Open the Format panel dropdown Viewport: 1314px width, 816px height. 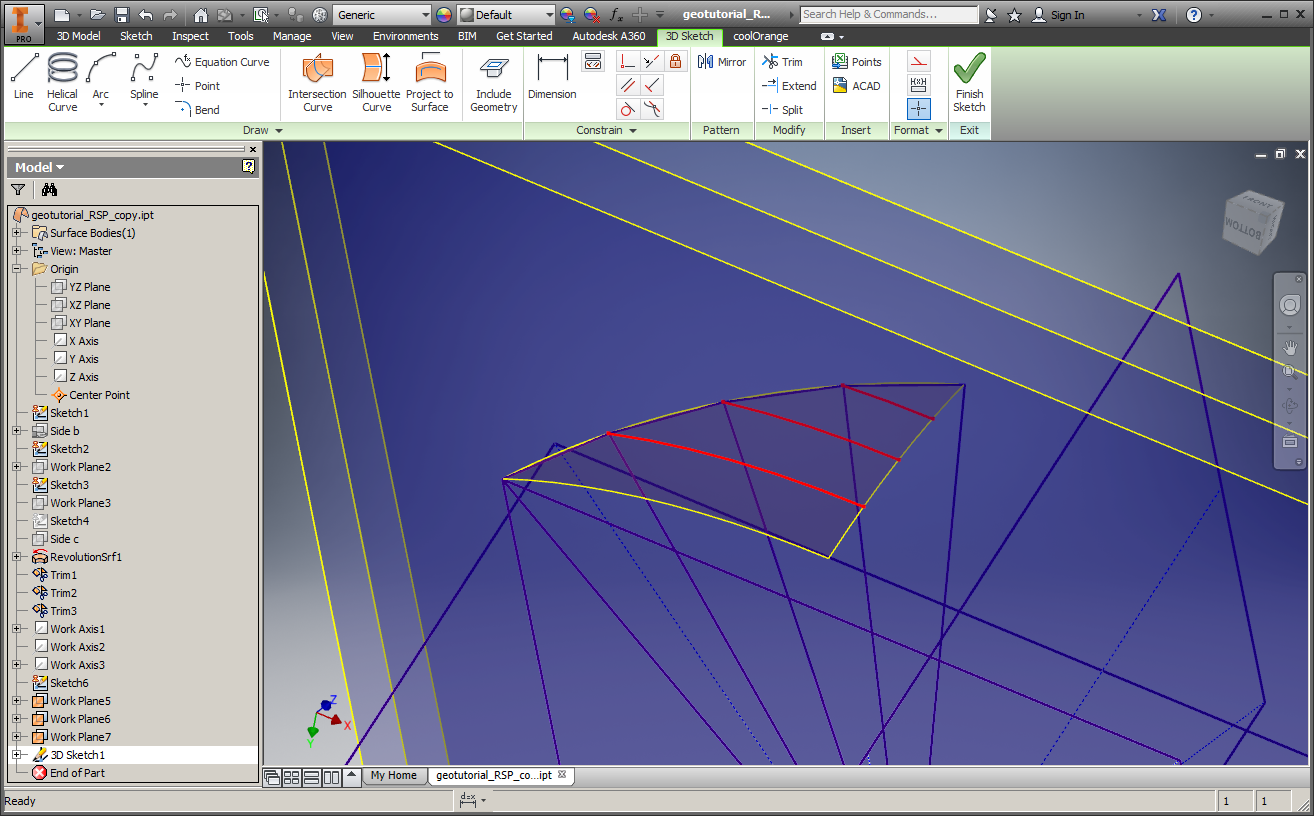[919, 130]
